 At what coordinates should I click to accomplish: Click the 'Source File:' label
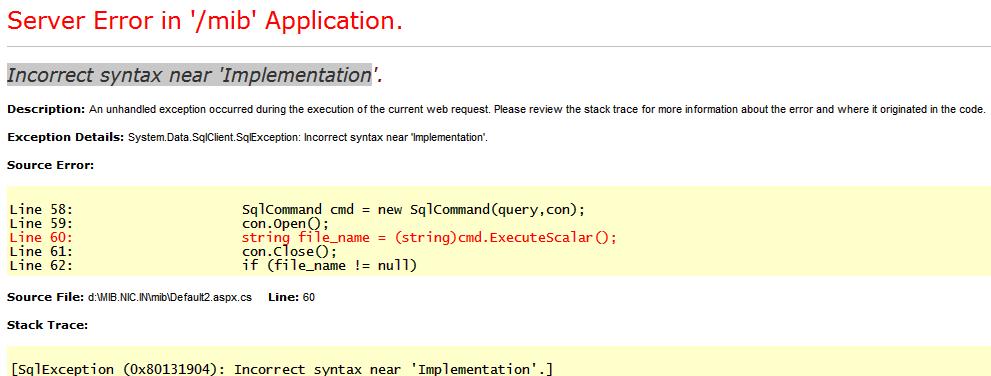pyautogui.click(x=45, y=297)
